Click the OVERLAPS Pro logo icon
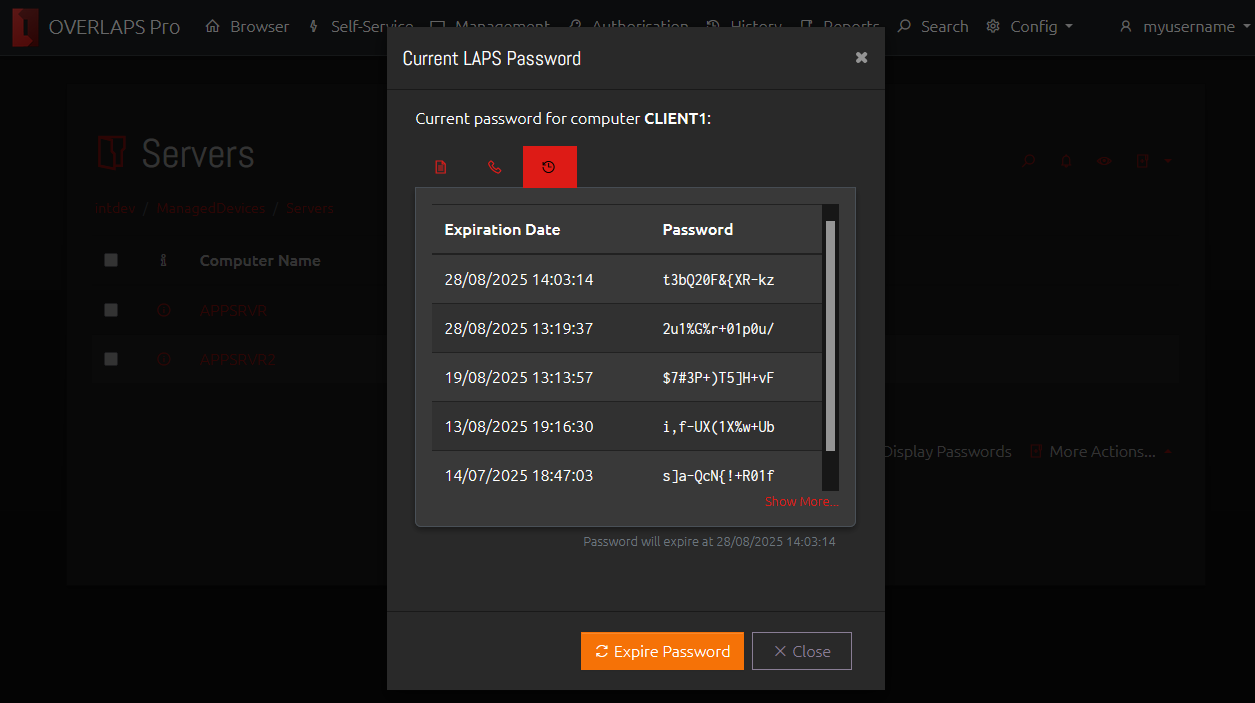Viewport: 1255px width, 703px height. pos(26,27)
